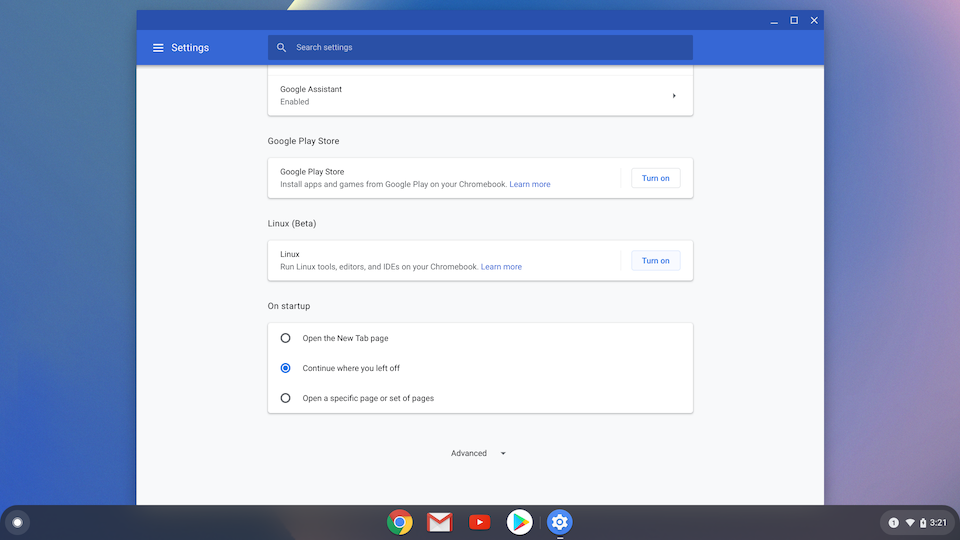
Task: Close the Settings window
Action: [x=814, y=20]
